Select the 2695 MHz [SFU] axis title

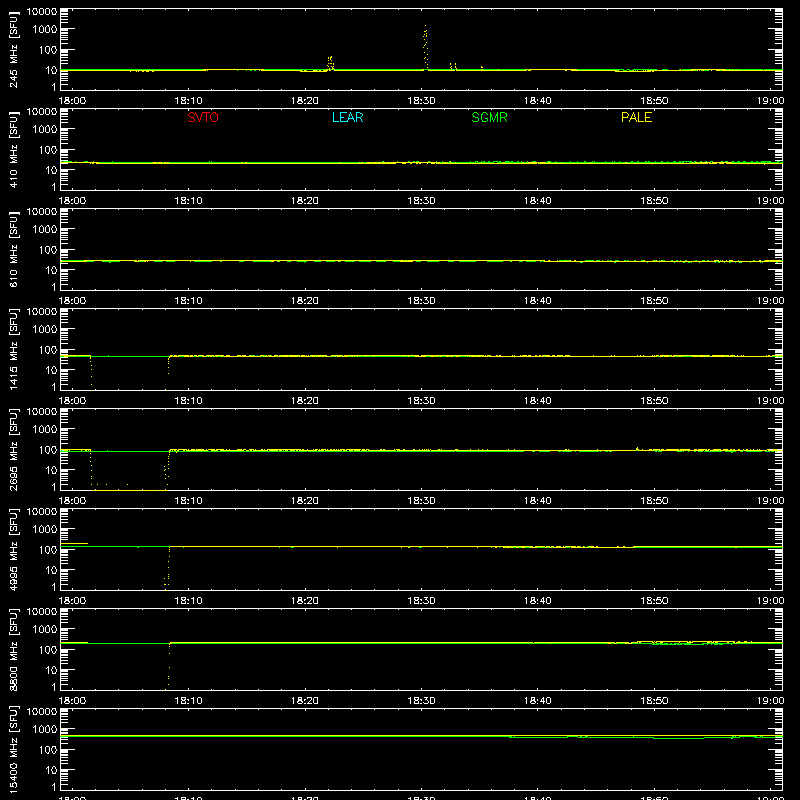tap(13, 450)
